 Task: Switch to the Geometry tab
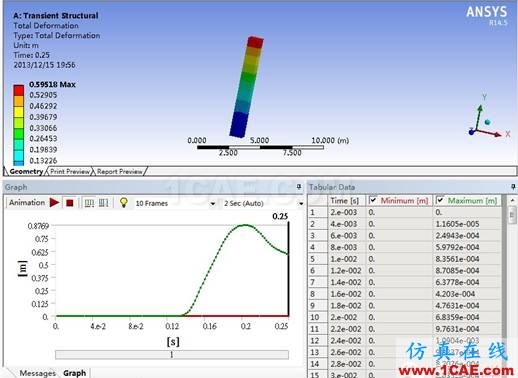click(26, 172)
